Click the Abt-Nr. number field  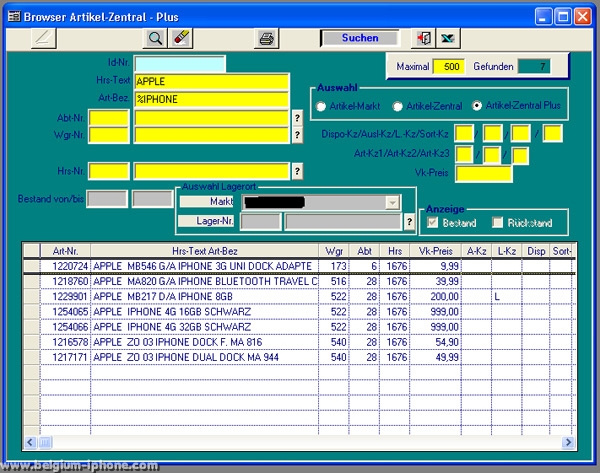pos(109,118)
